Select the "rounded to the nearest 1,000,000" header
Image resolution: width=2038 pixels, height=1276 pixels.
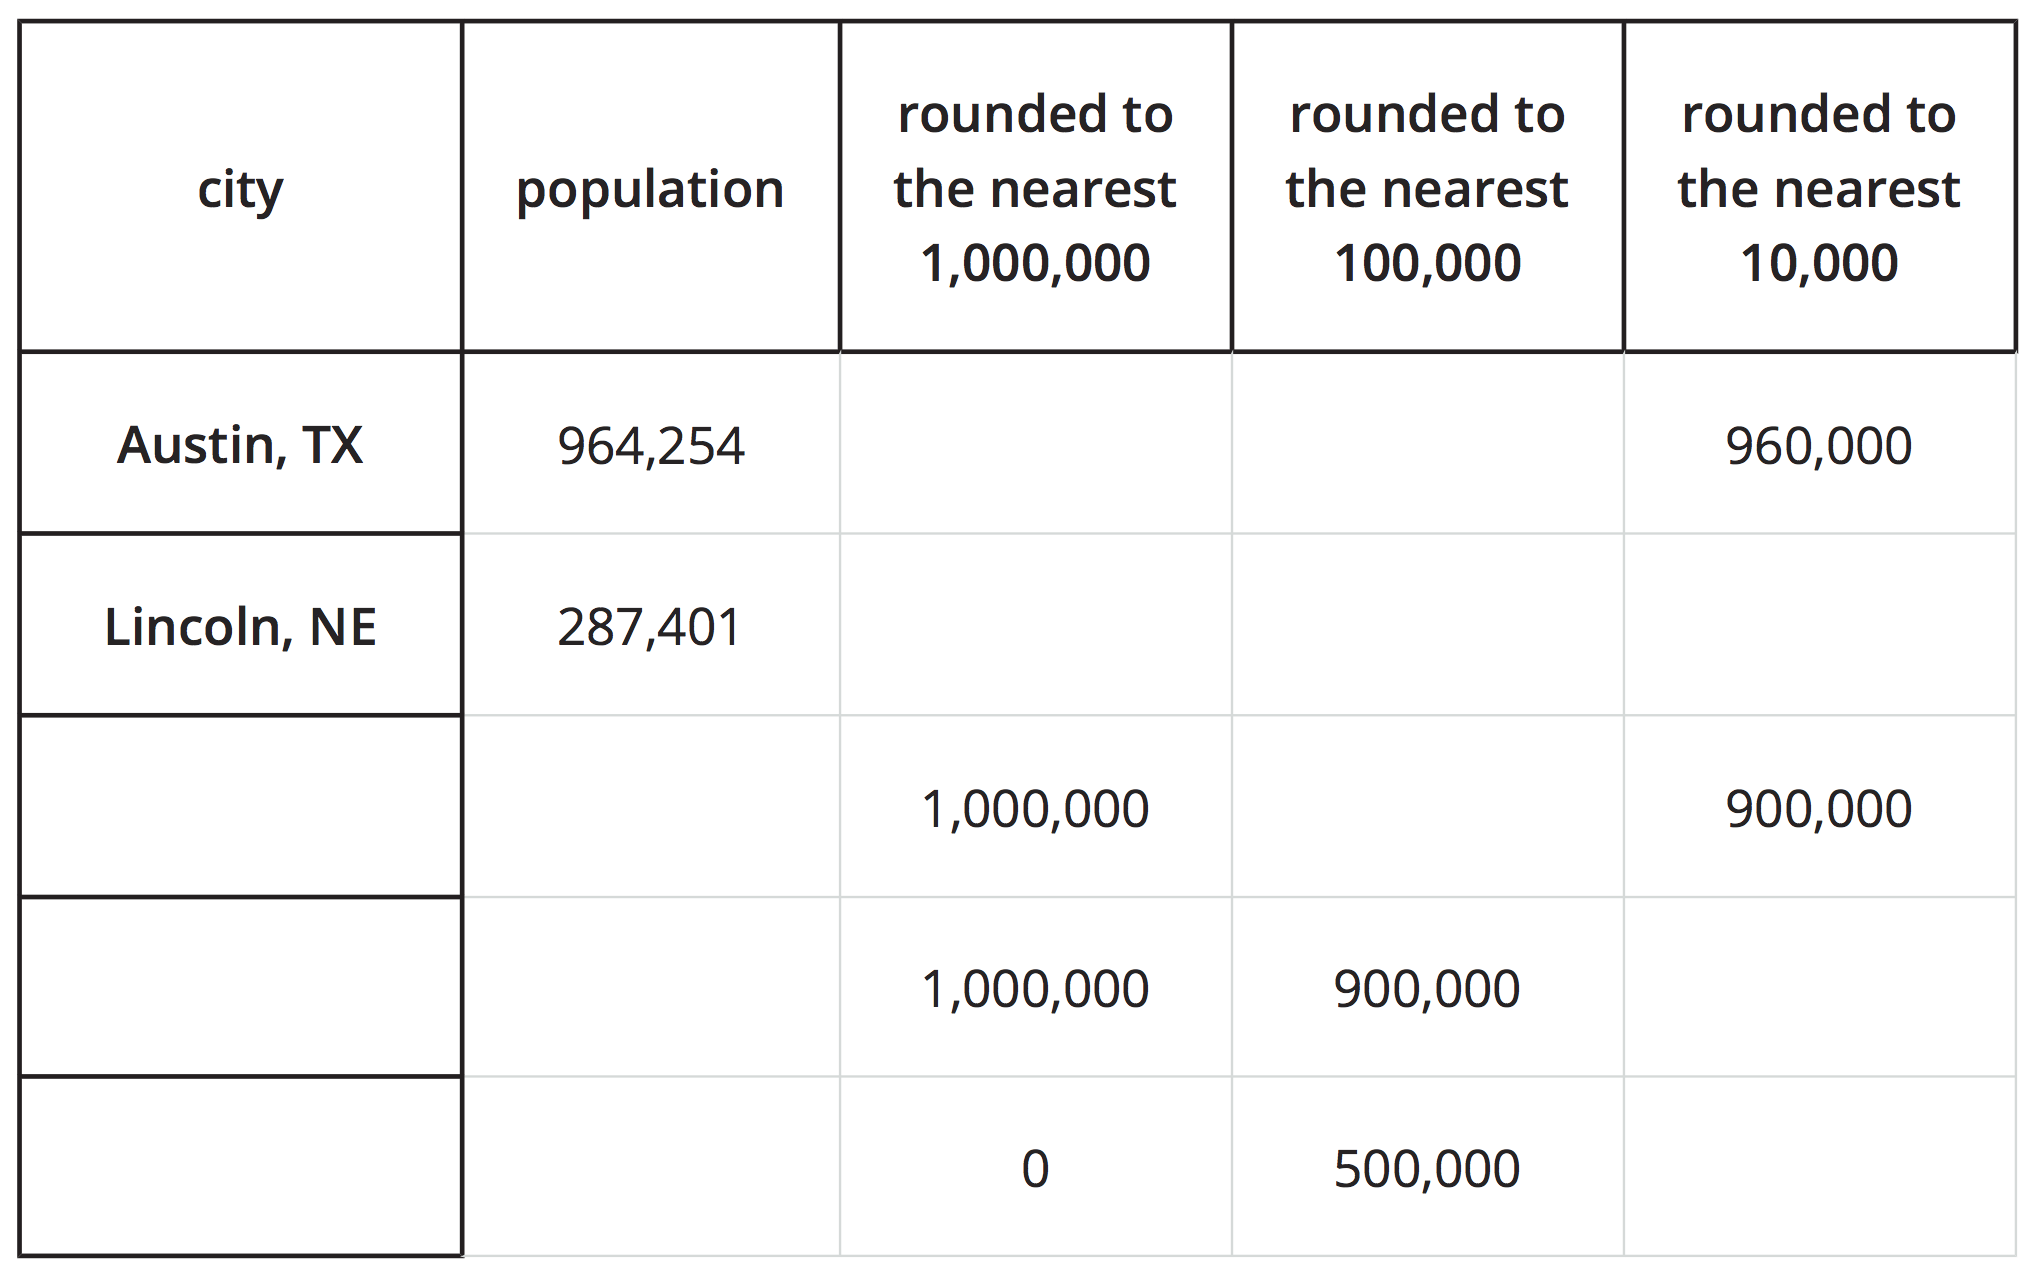tap(1035, 189)
